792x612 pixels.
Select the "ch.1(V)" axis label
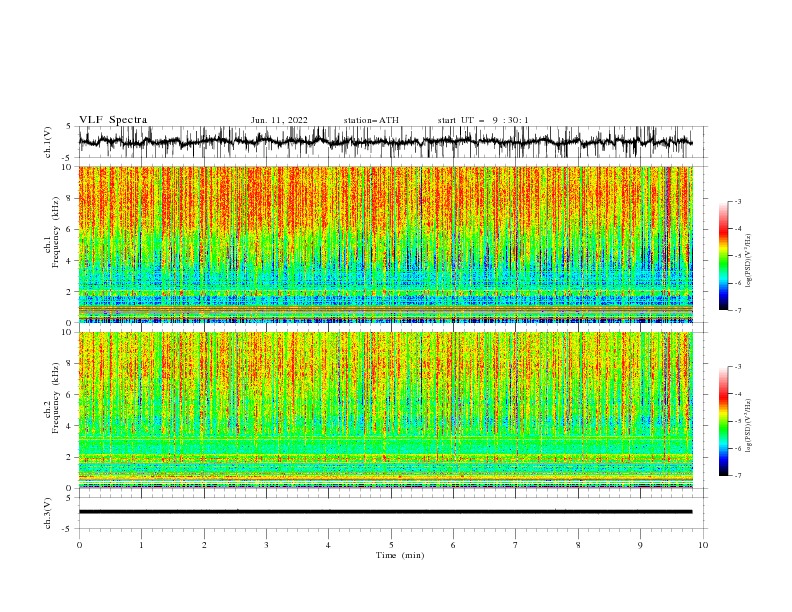48,142
